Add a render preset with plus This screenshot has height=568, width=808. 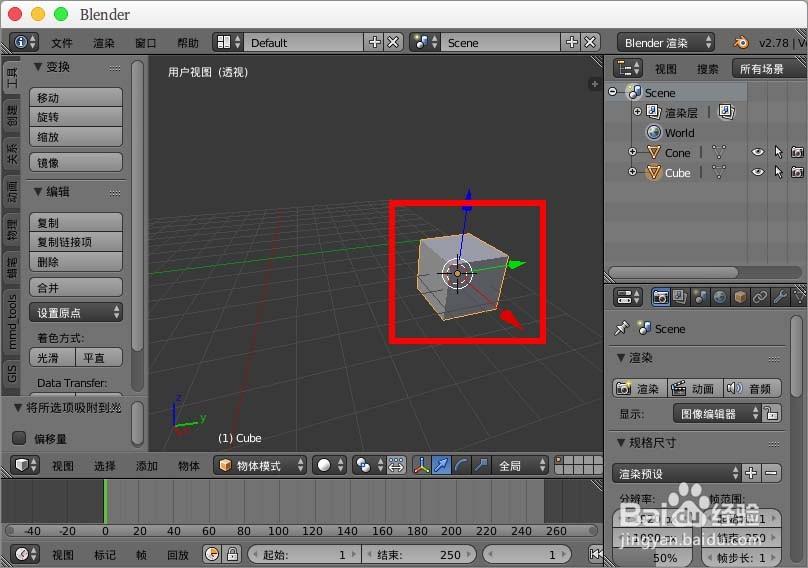point(751,473)
